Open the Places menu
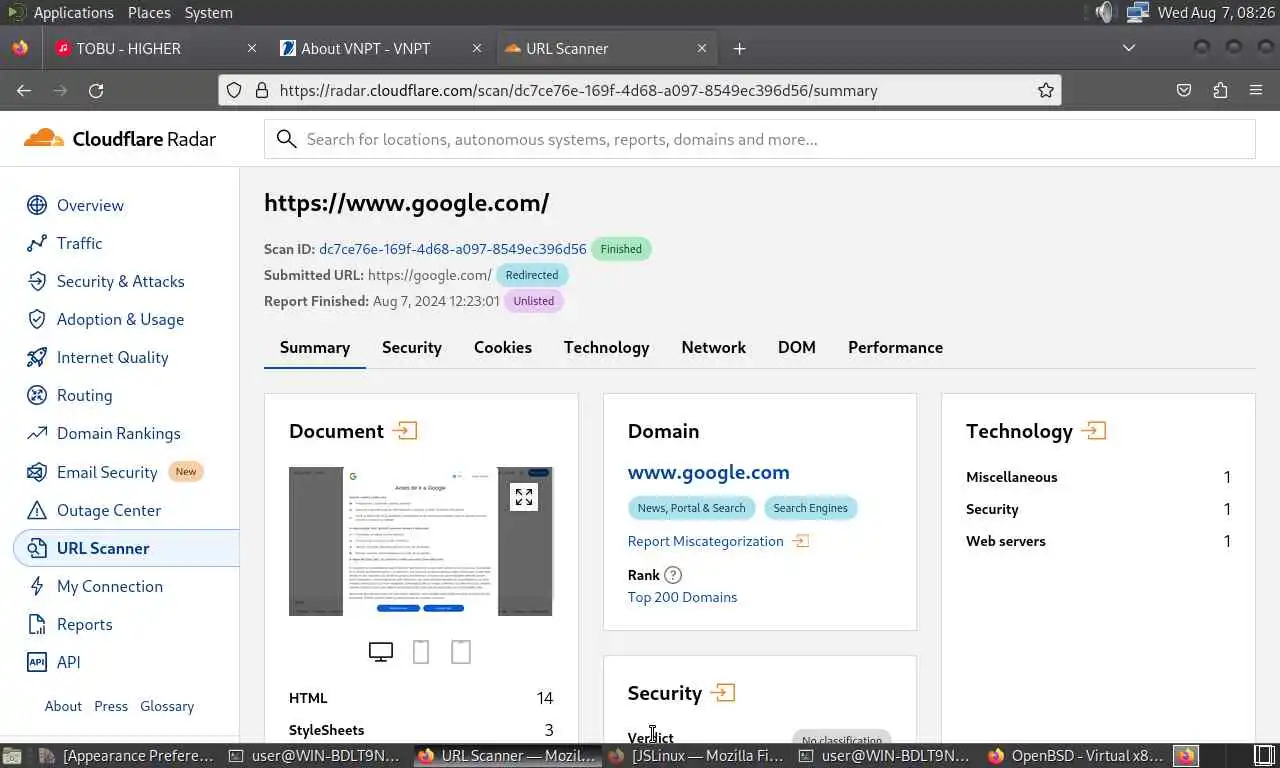The height and width of the screenshot is (768, 1280). pos(149,13)
